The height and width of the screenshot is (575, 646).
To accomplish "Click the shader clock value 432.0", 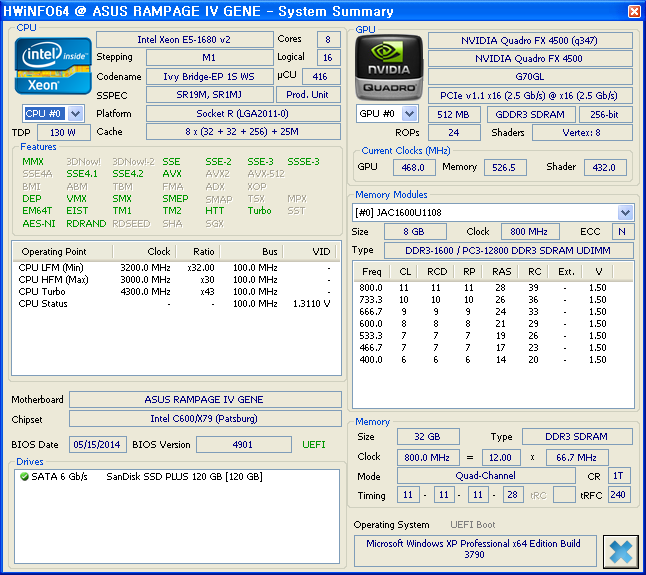I will coord(605,168).
